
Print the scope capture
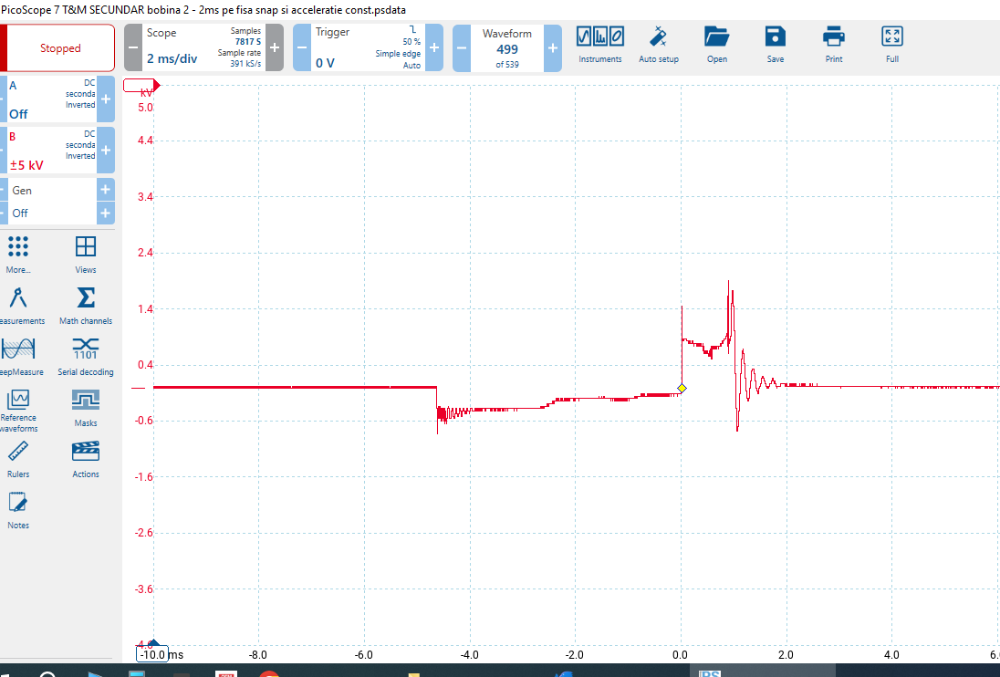pyautogui.click(x=833, y=44)
